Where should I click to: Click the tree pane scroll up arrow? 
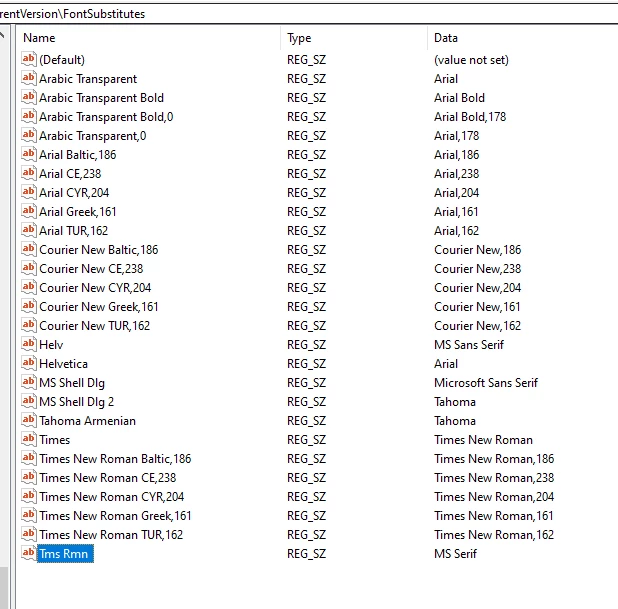[2, 35]
